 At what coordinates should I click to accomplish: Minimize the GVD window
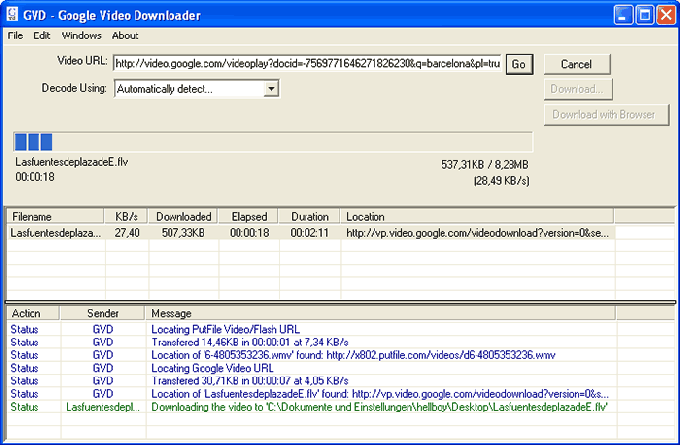(623, 15)
